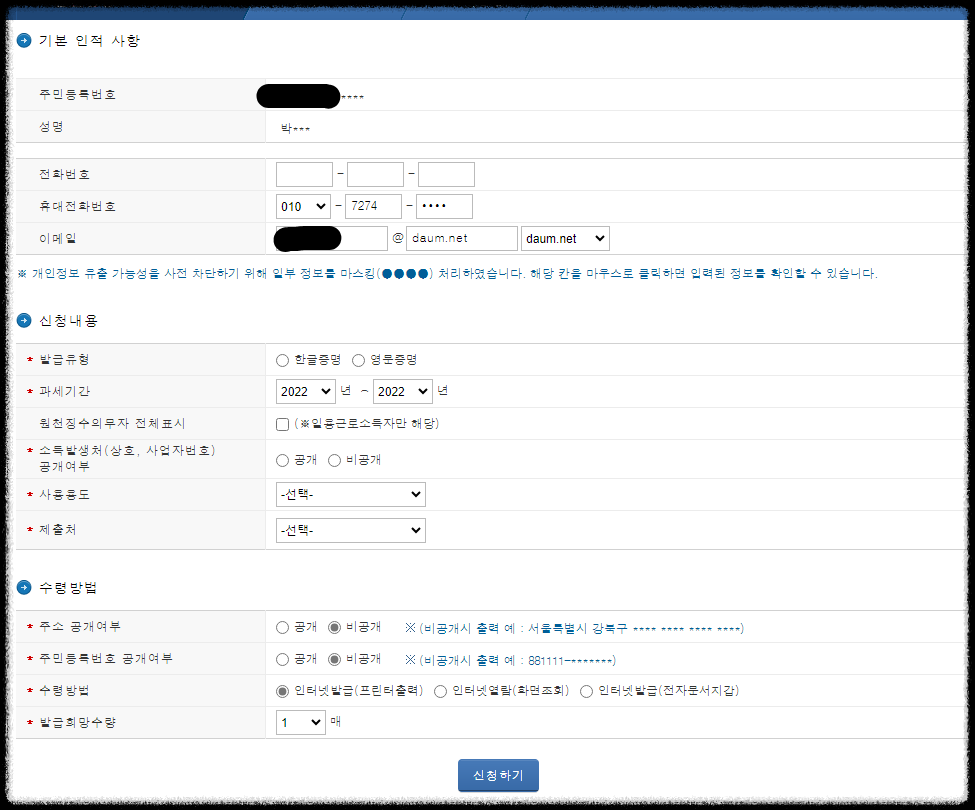Open the first 2022 과세기간 year dropdown

pos(305,391)
